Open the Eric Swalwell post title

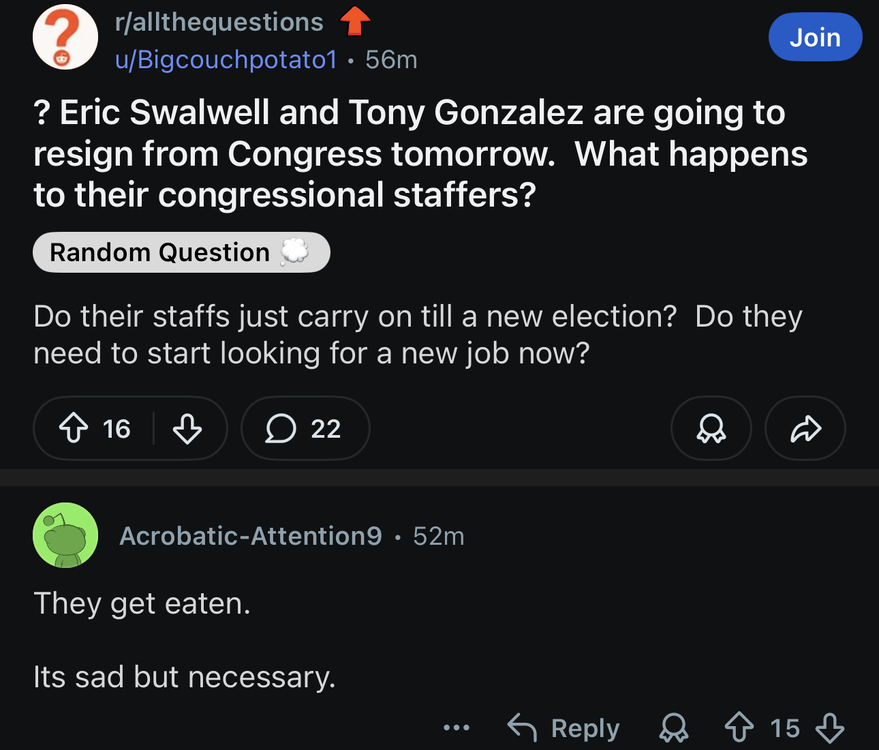pos(420,154)
